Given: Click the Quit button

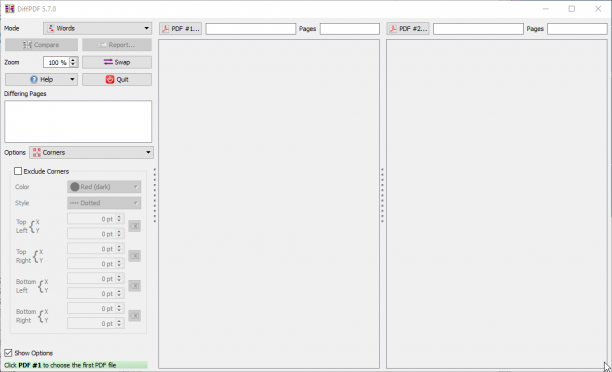Looking at the screenshot, I should click(x=117, y=79).
